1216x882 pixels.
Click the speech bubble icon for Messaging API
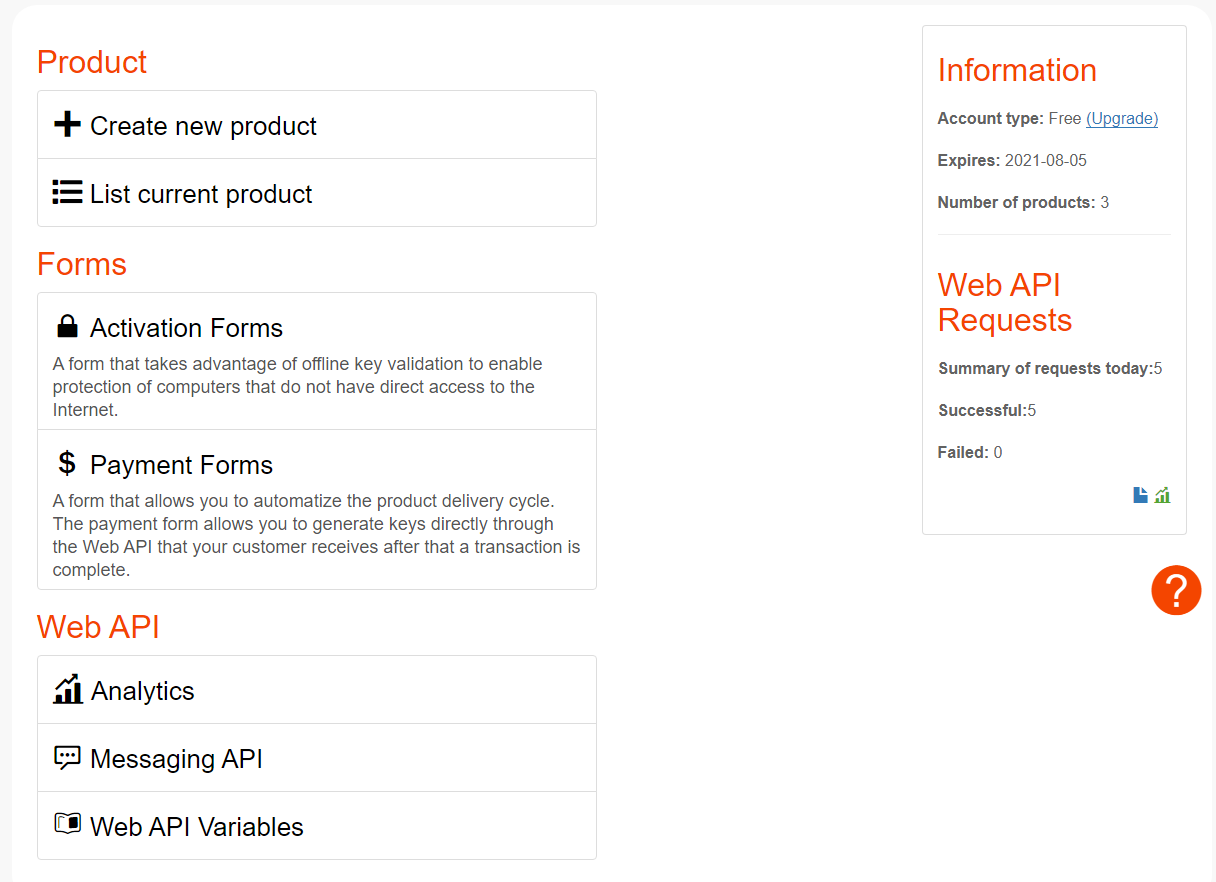pos(67,758)
